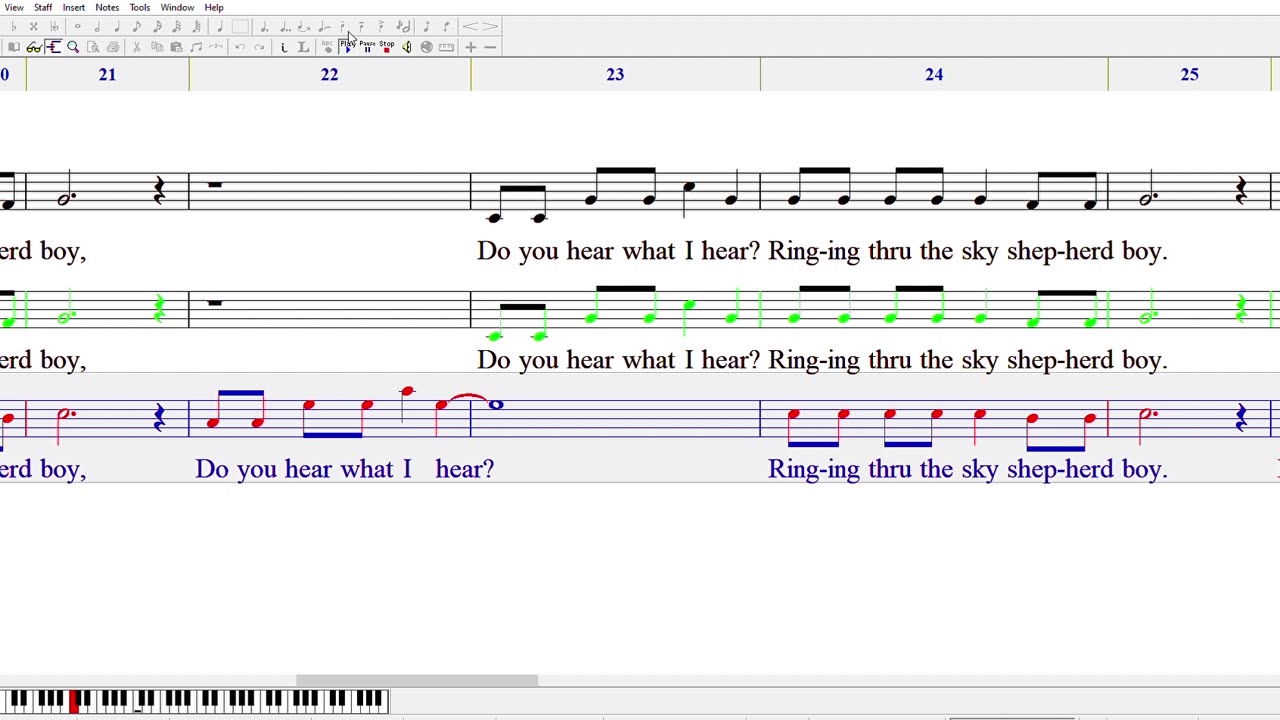Image resolution: width=1280 pixels, height=720 pixels.
Task: Start recording with Rec button
Action: click(327, 47)
